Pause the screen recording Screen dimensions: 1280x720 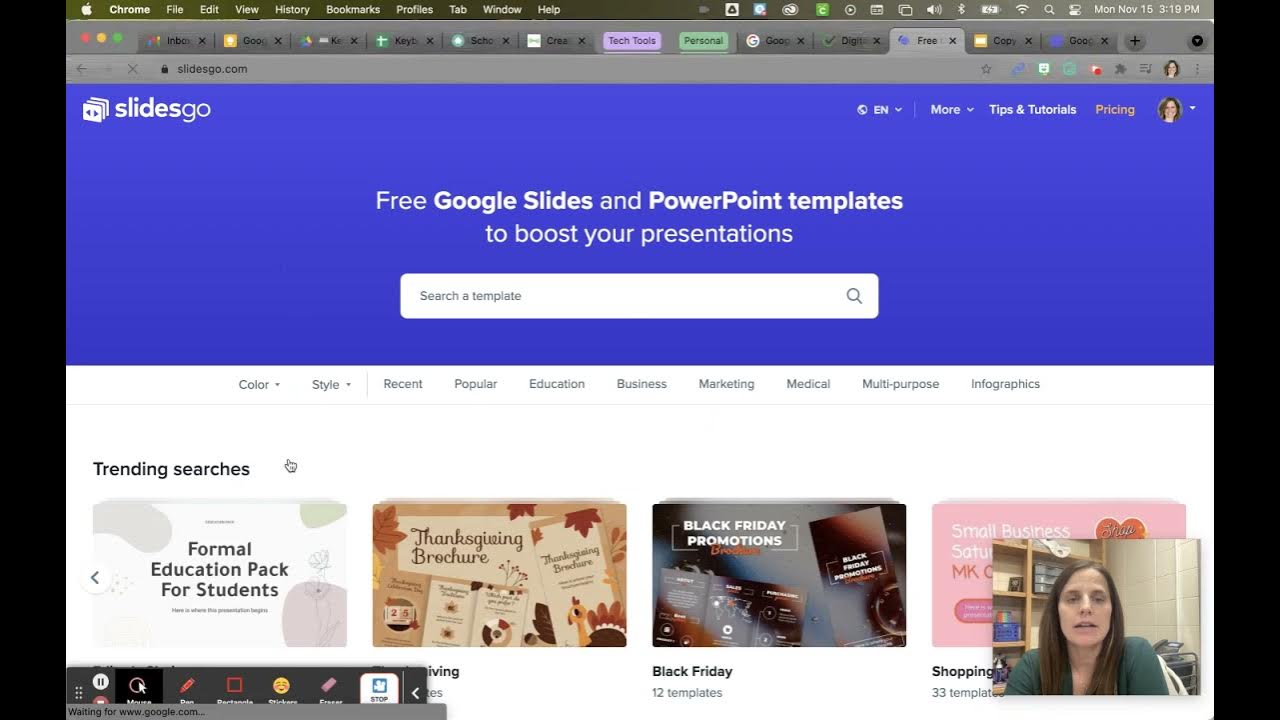[100, 682]
